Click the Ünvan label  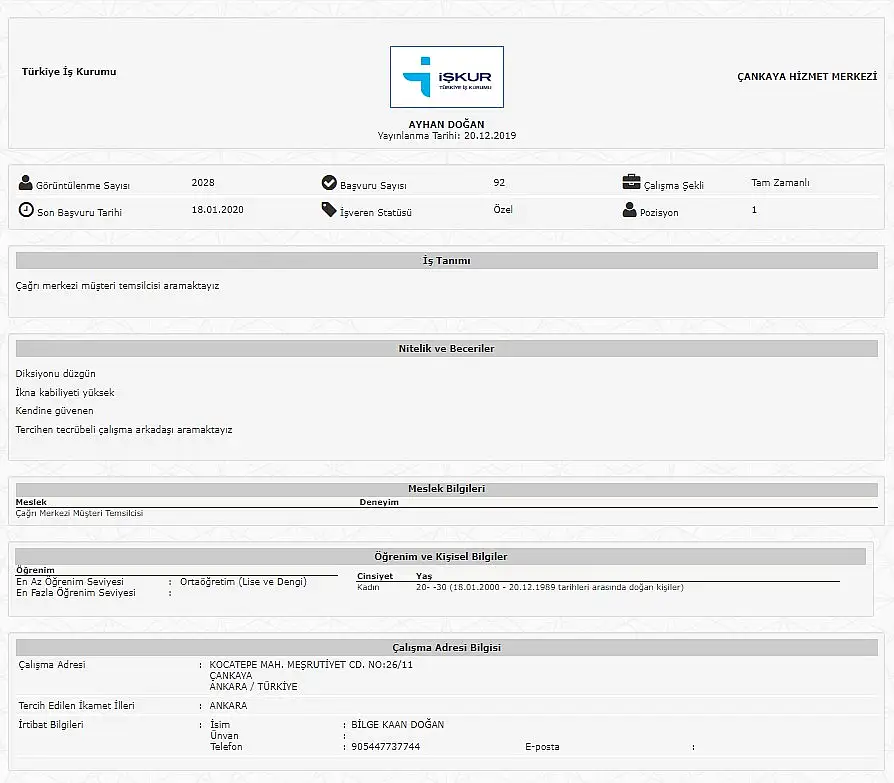224,736
